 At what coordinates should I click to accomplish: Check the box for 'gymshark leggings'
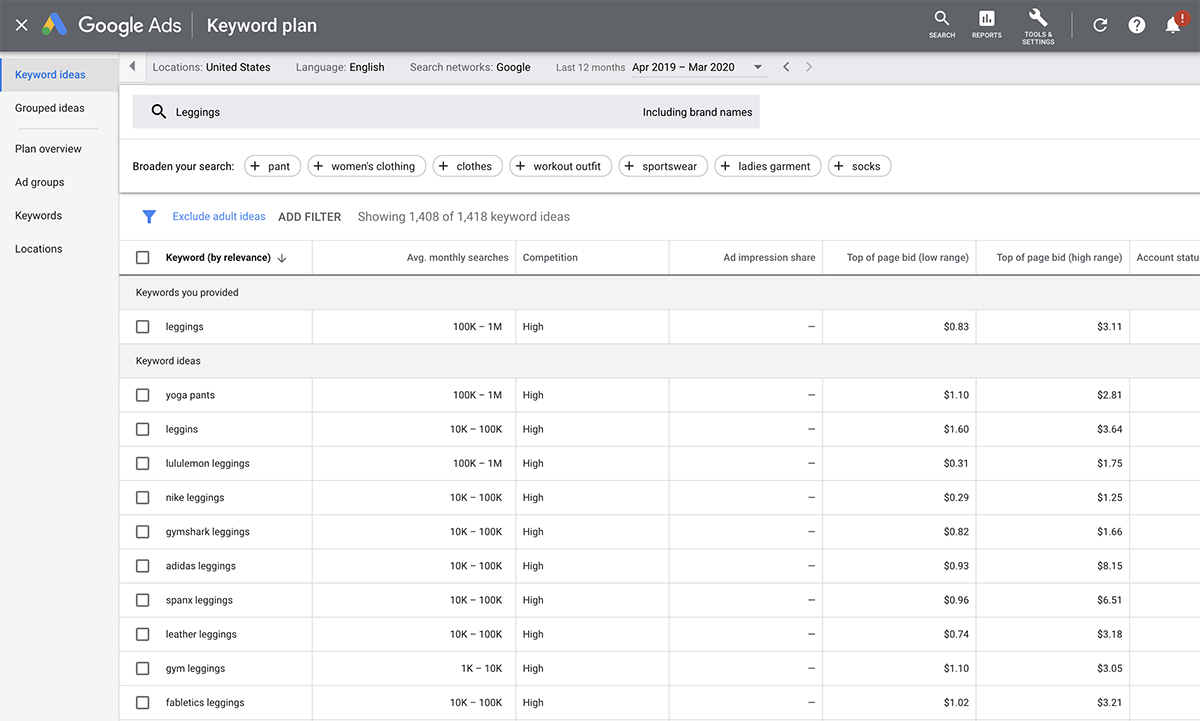point(142,532)
